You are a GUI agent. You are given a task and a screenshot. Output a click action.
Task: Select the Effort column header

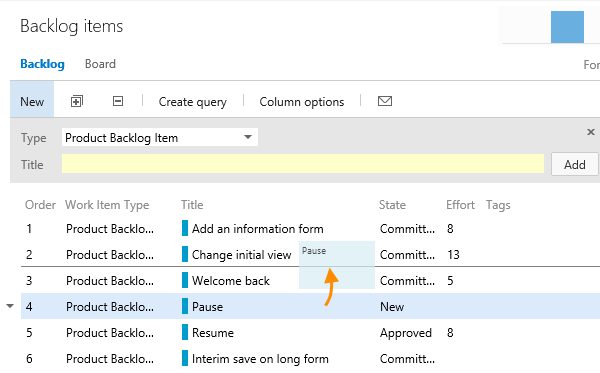(x=460, y=205)
